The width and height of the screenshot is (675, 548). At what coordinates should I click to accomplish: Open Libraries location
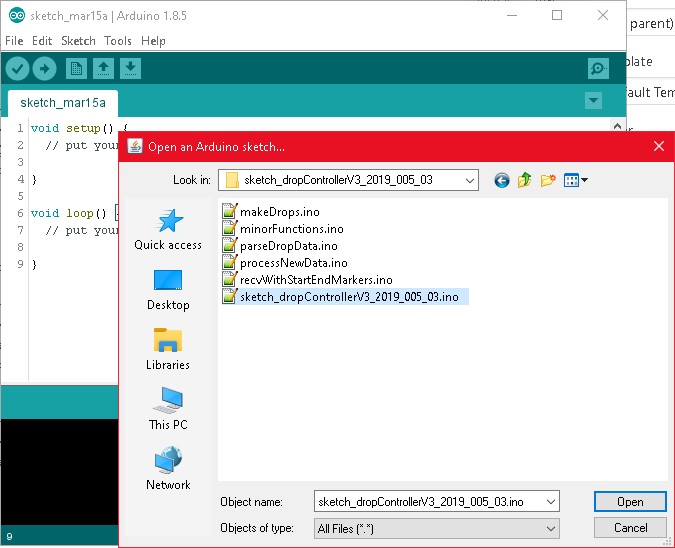click(x=168, y=349)
